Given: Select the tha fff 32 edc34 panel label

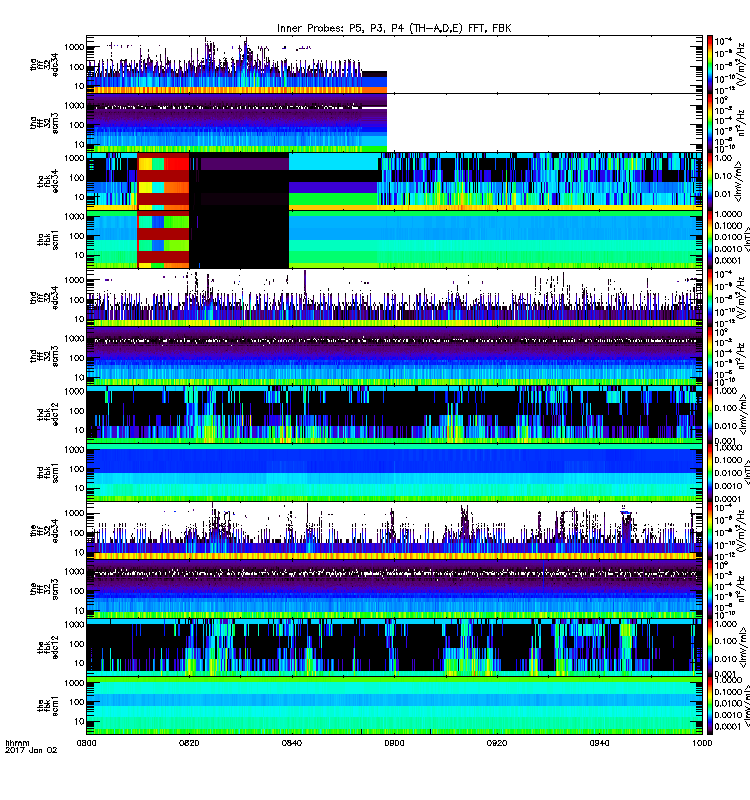Looking at the screenshot, I should [44, 64].
